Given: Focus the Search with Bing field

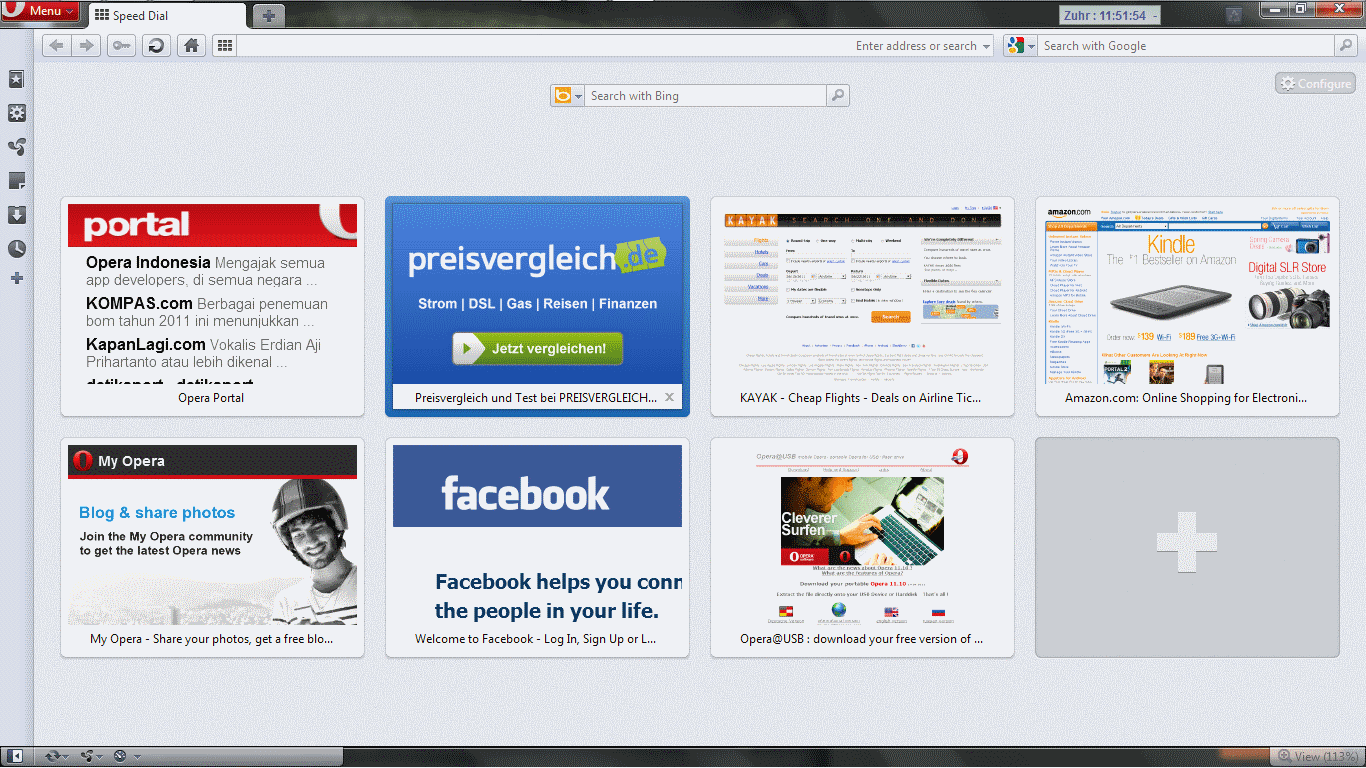Looking at the screenshot, I should click(705, 96).
